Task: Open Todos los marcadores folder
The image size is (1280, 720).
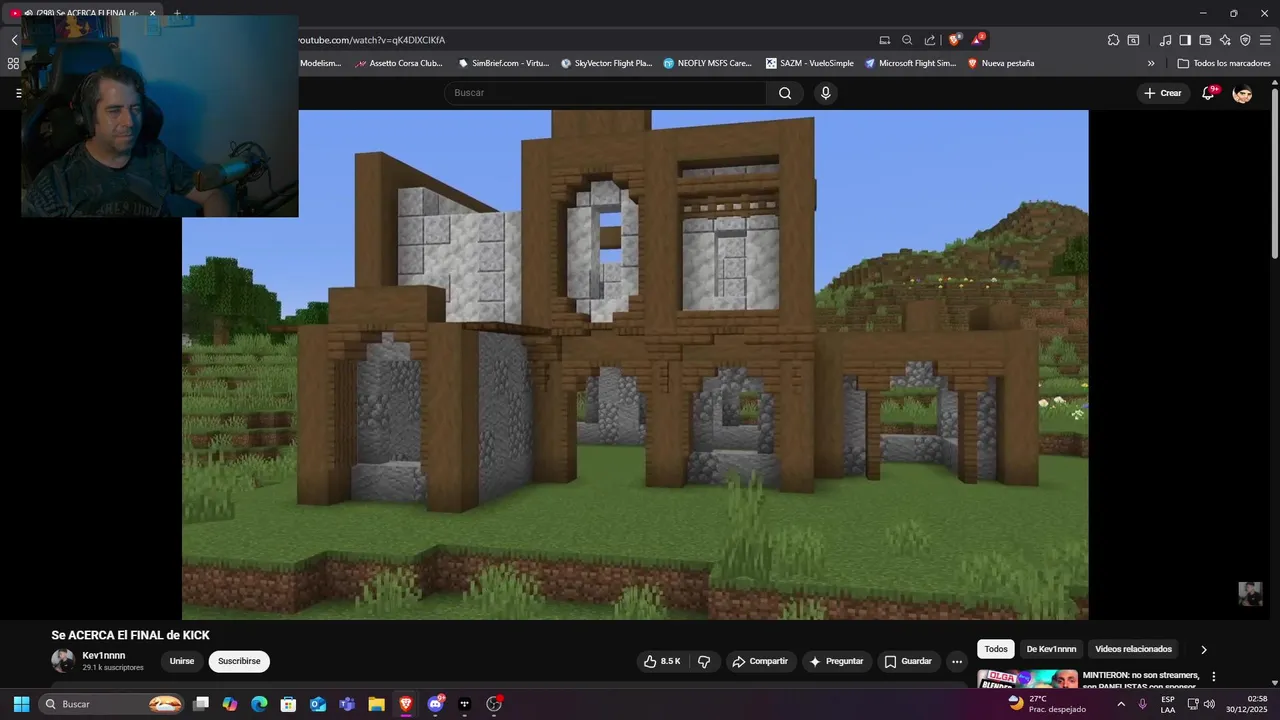Action: (1224, 63)
